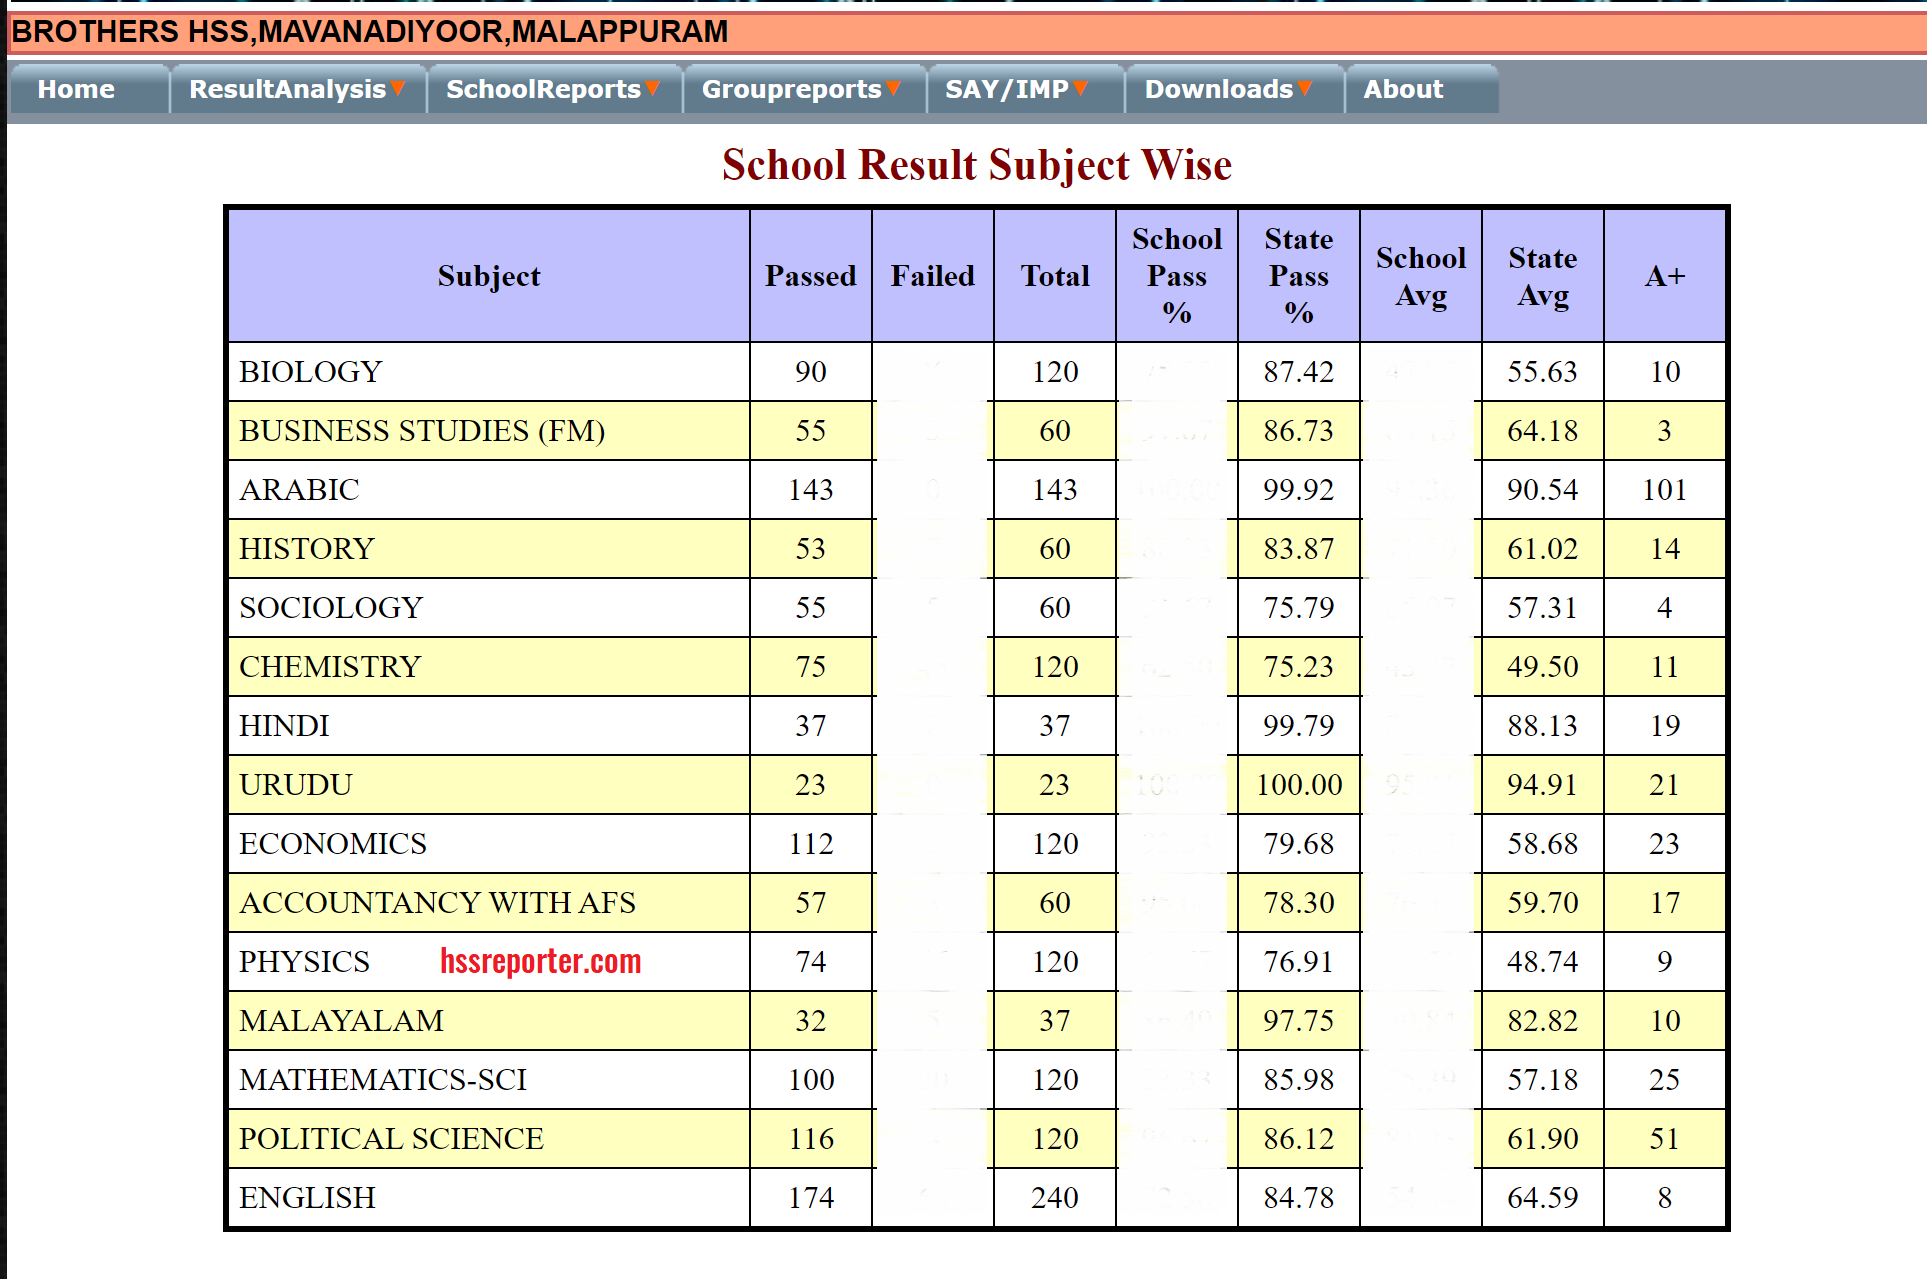Click the Subject column header
The width and height of the screenshot is (1927, 1279).
488,276
